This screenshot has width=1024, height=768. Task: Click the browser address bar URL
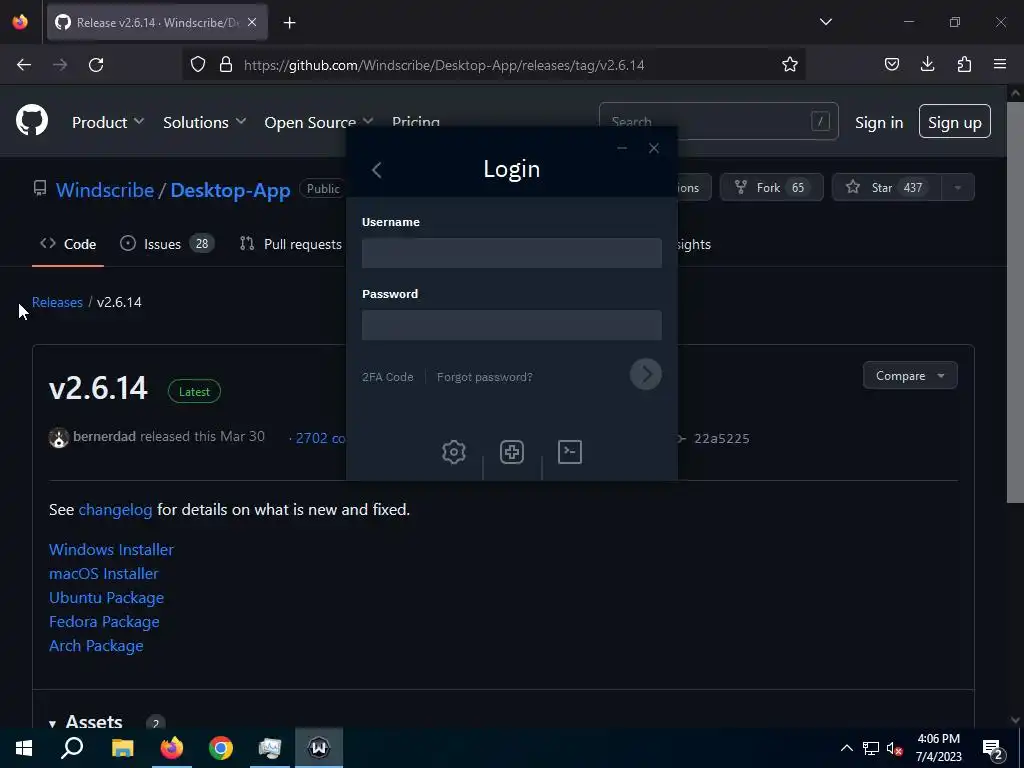click(x=443, y=65)
